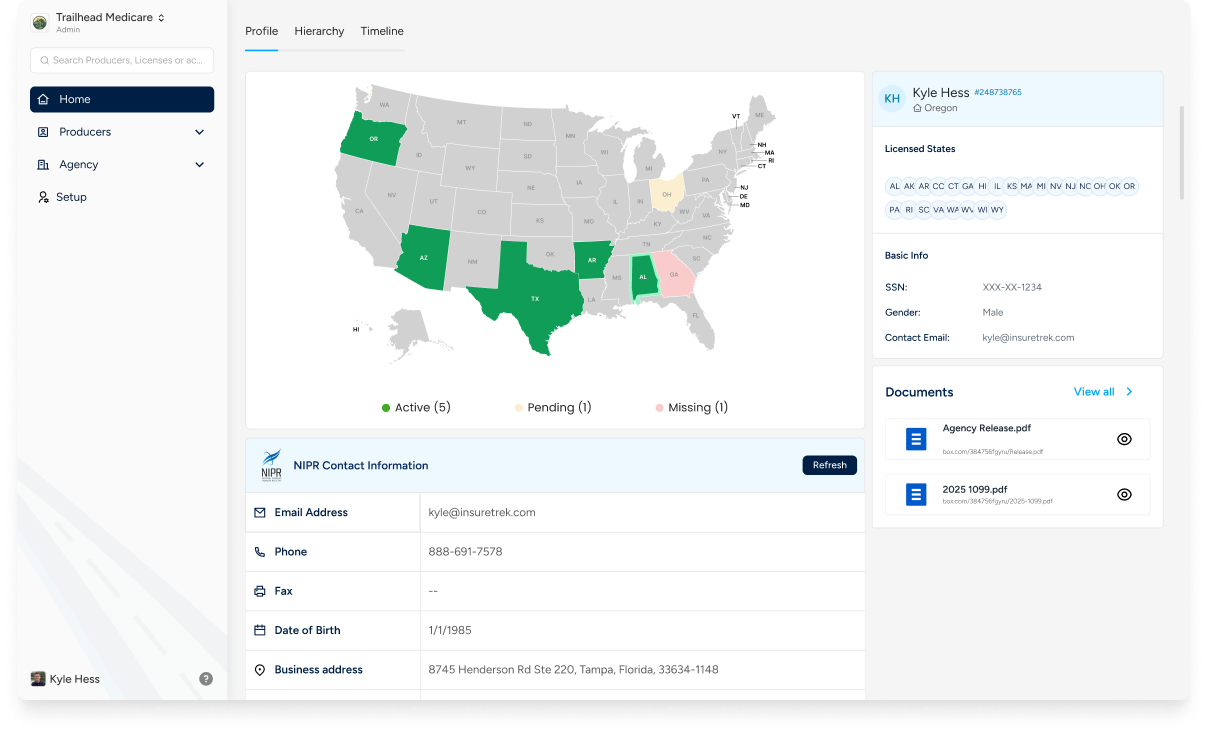This screenshot has width=1207, height=733.
Task: Switch to the Hierarchy tab
Action: 319,31
